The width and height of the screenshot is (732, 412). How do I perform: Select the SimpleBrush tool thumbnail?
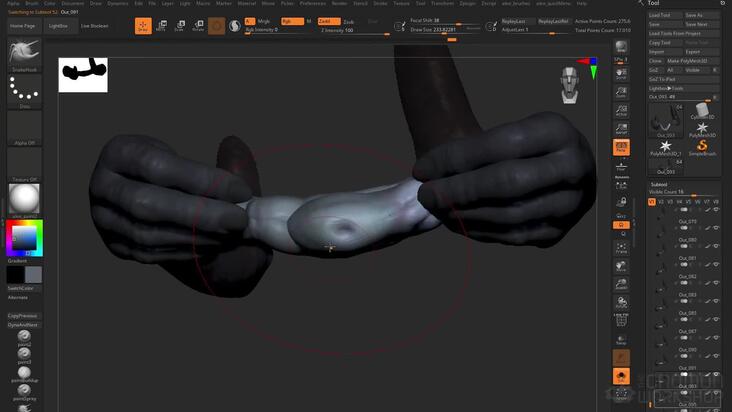click(702, 147)
